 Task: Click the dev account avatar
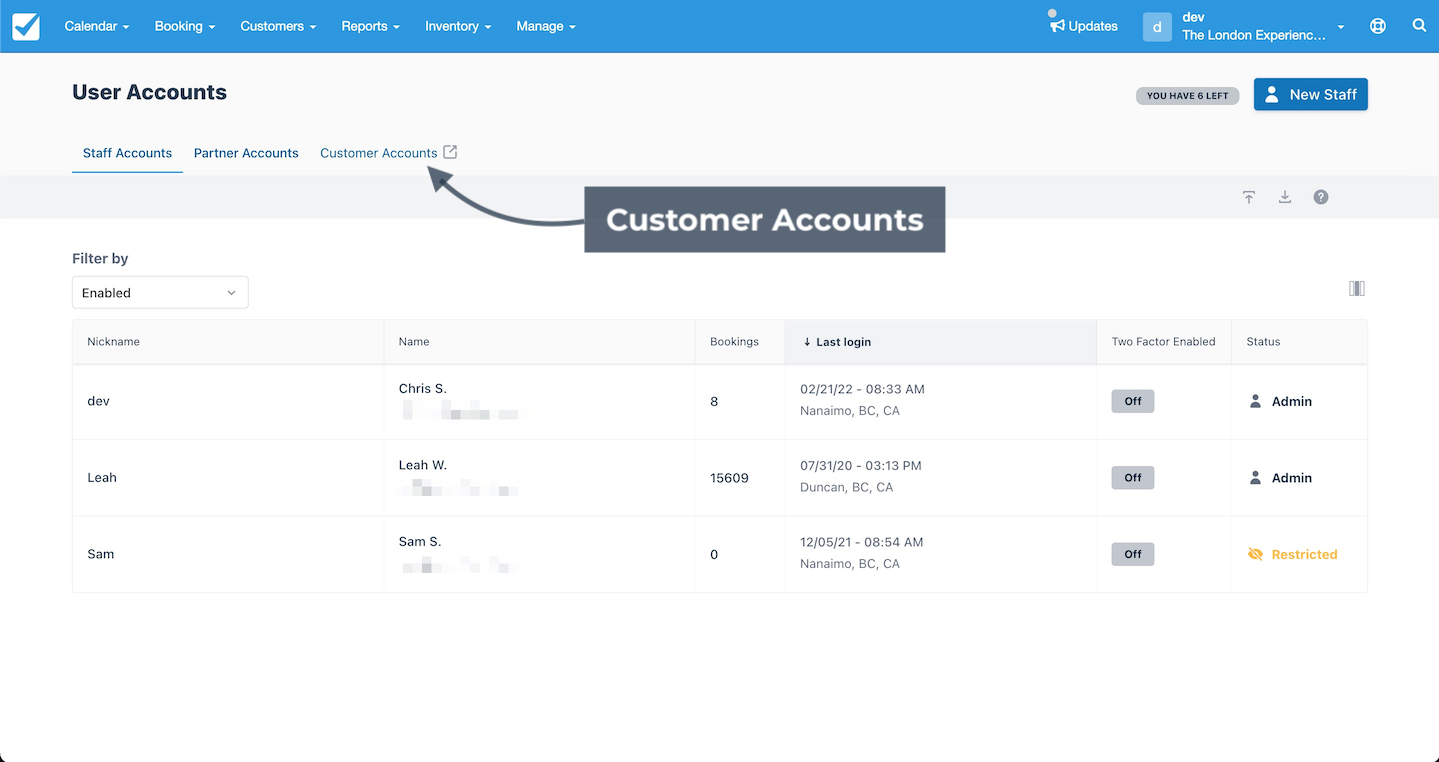click(x=1157, y=27)
